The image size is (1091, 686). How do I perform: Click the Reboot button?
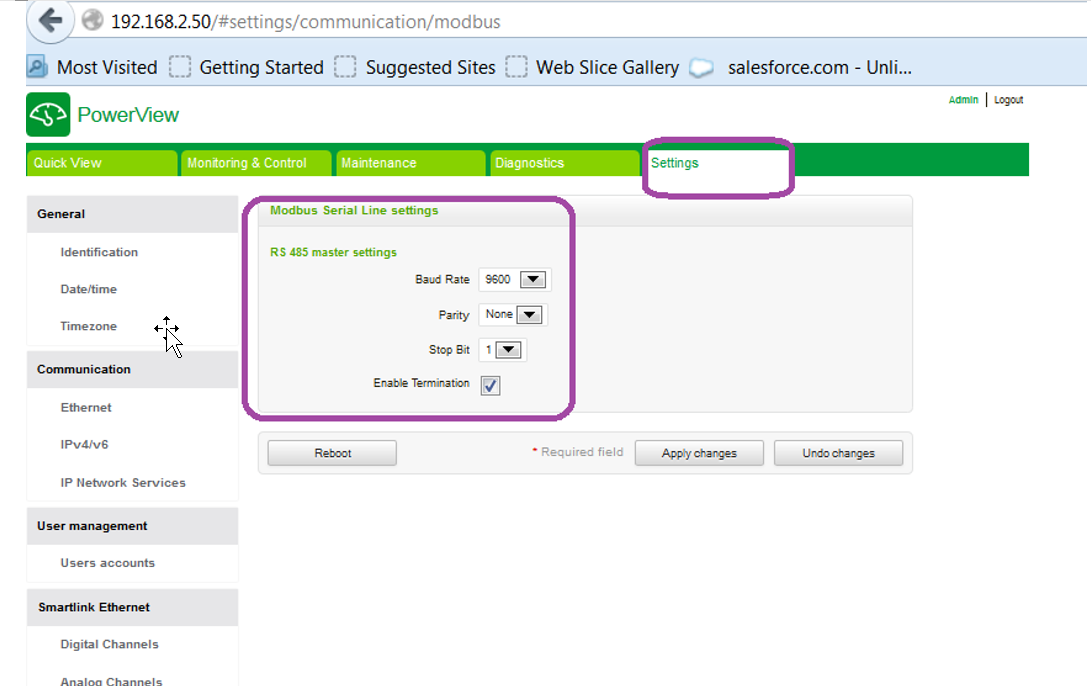click(x=332, y=453)
